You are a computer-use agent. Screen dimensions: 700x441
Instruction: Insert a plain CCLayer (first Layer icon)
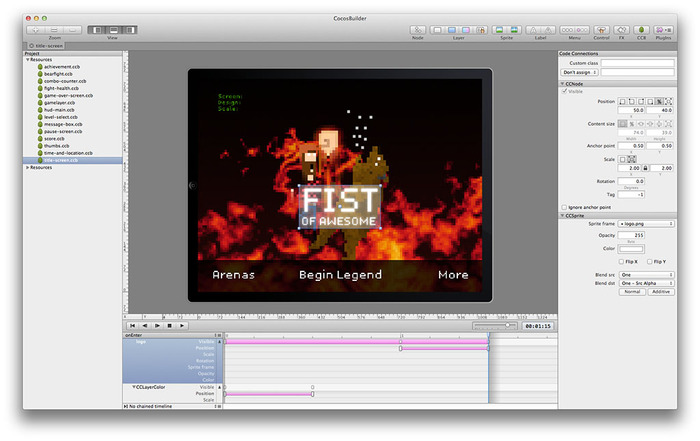tap(437, 30)
